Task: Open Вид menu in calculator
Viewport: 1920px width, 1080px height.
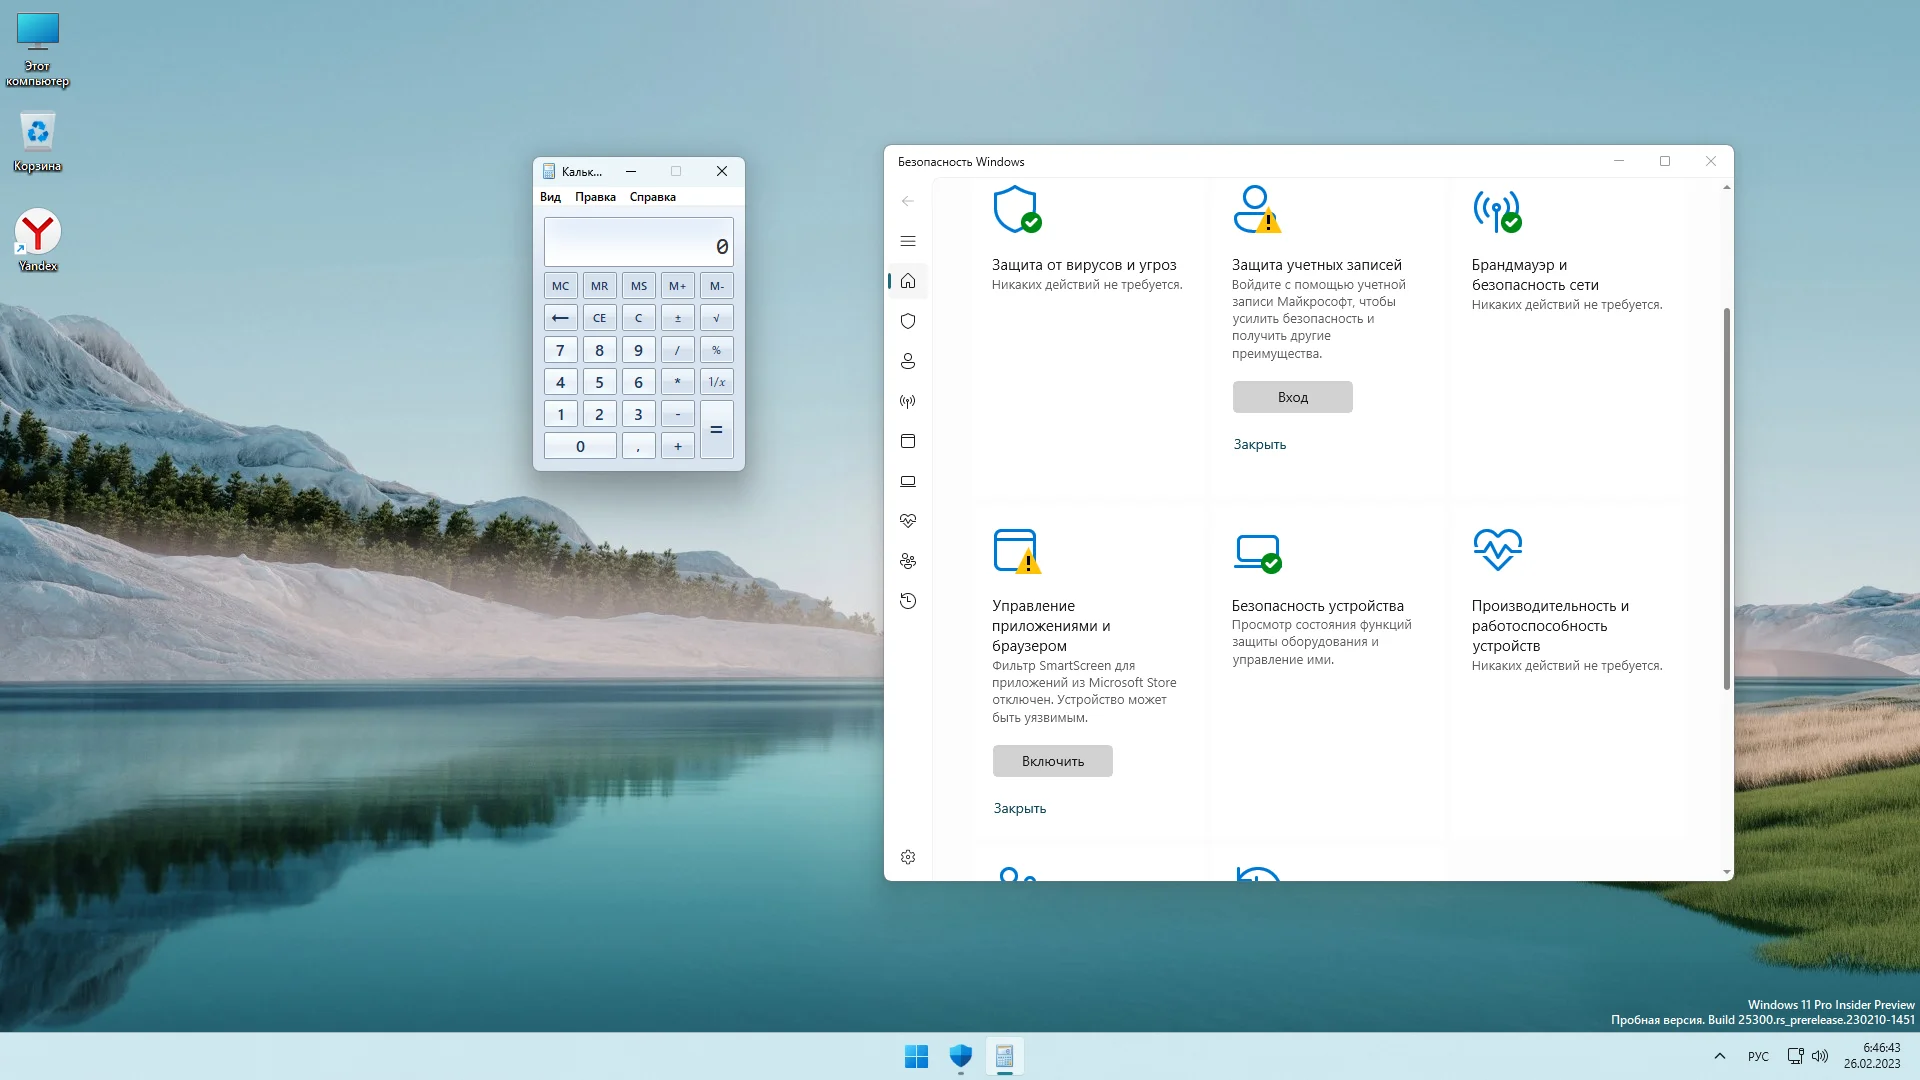Action: click(x=550, y=197)
